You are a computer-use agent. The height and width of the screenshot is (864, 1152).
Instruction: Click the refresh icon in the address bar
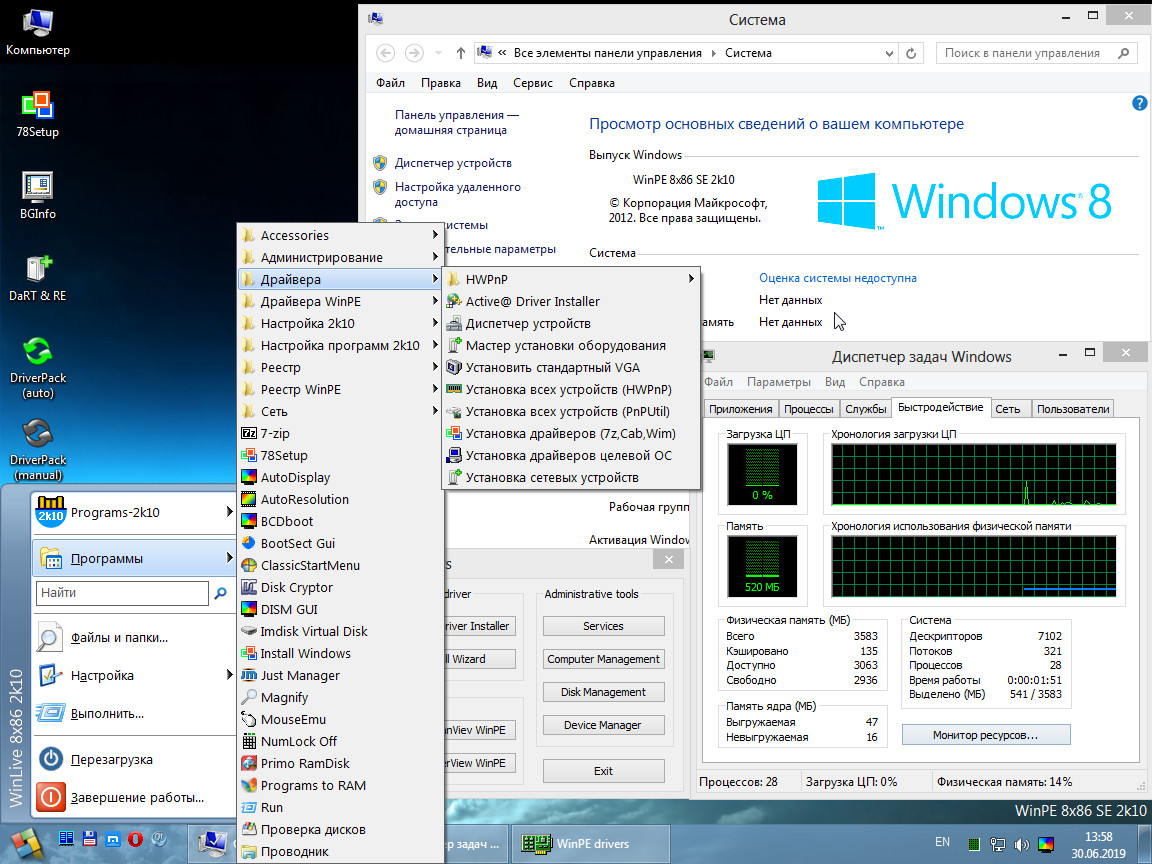point(910,53)
